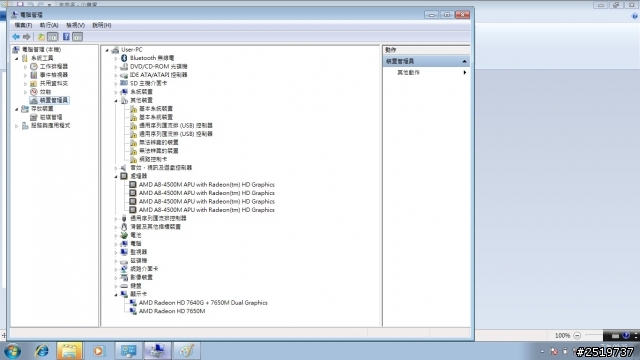Open the 檢視(V) menu
This screenshot has height=360, width=640.
(76, 25)
